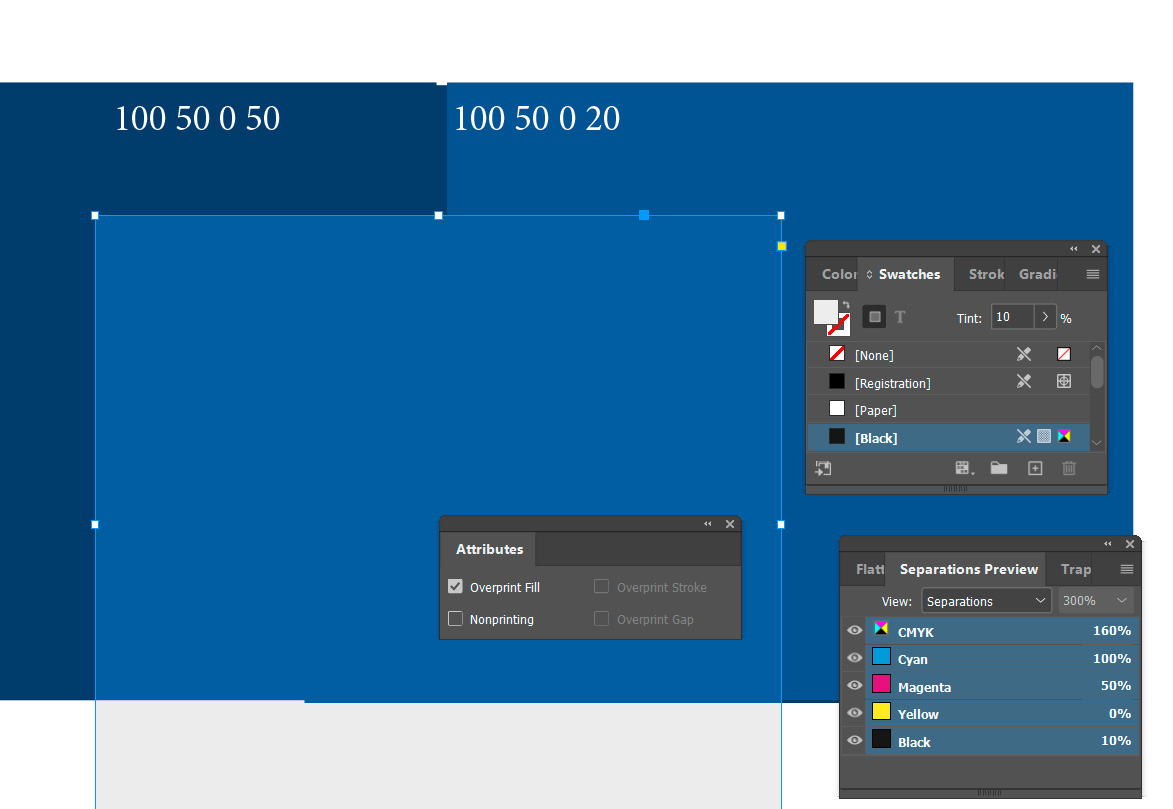The height and width of the screenshot is (809, 1173).
Task: Click the [Registration] row crossed pencil icon
Action: click(x=1023, y=382)
